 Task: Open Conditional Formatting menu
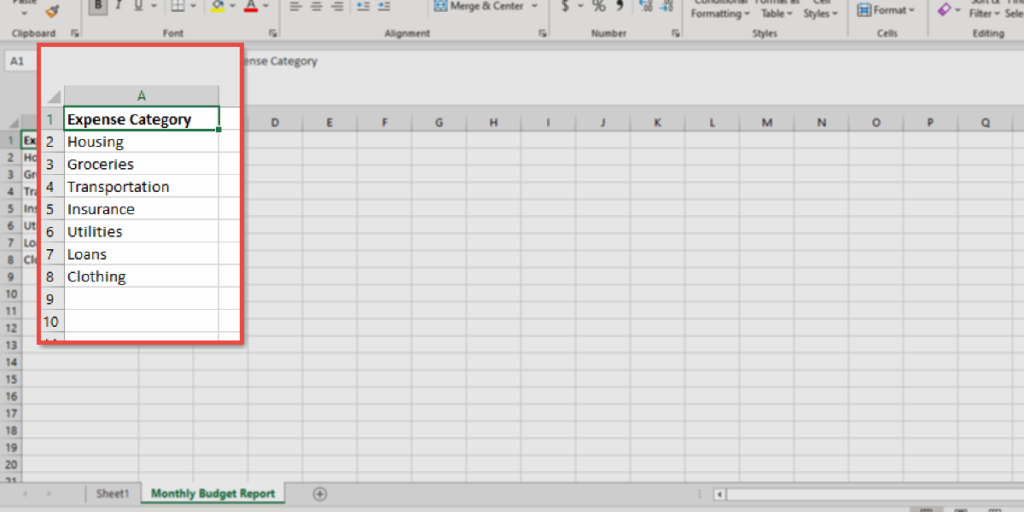[x=720, y=8]
